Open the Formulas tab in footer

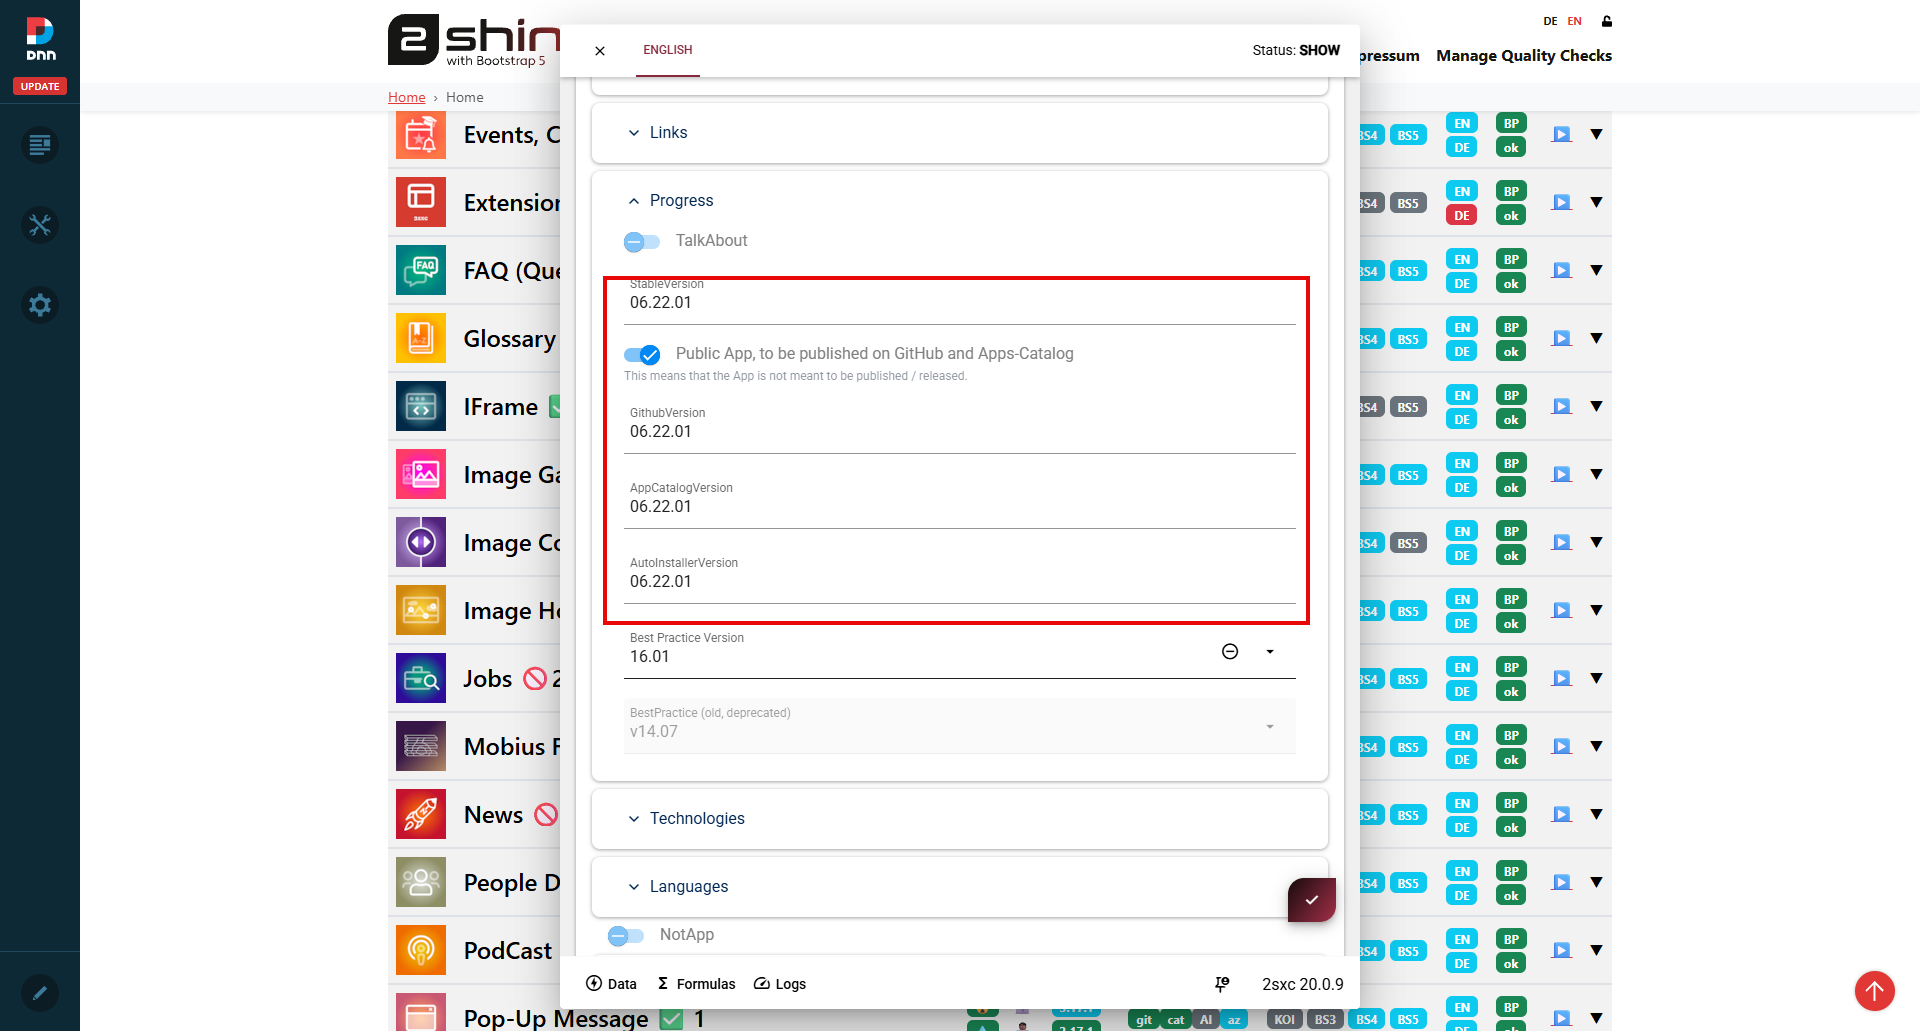click(696, 984)
